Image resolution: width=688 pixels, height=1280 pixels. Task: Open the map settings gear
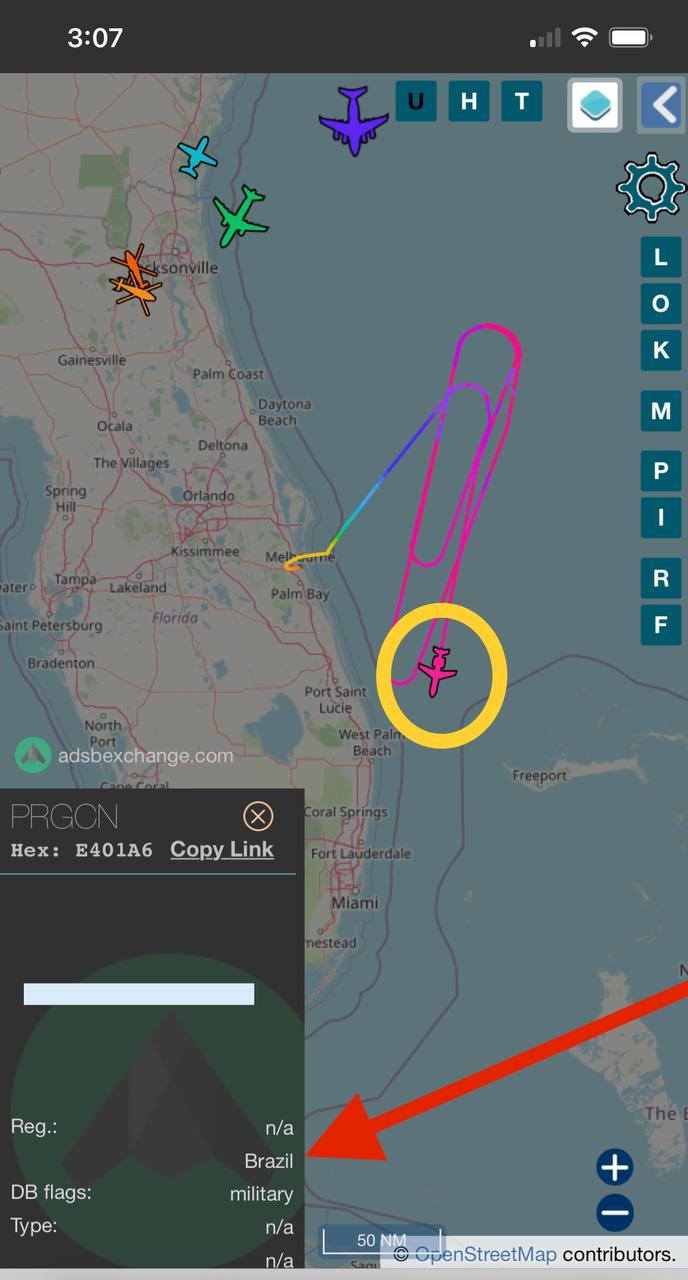tap(651, 187)
